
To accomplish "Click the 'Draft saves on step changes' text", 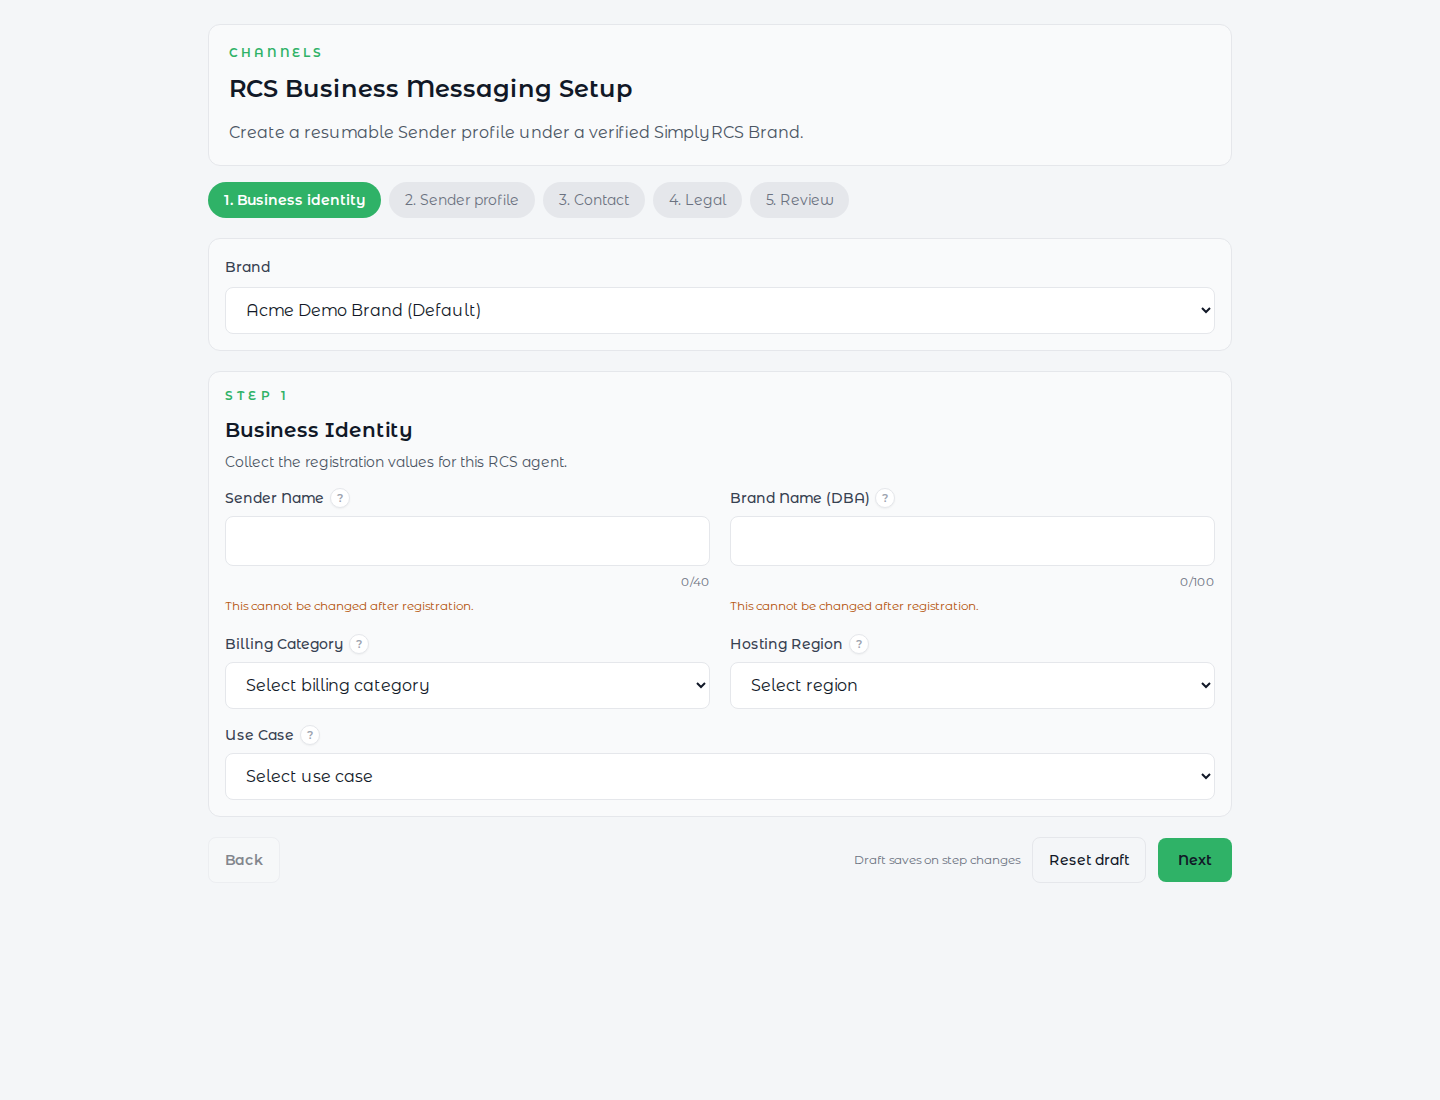I will pos(937,860).
